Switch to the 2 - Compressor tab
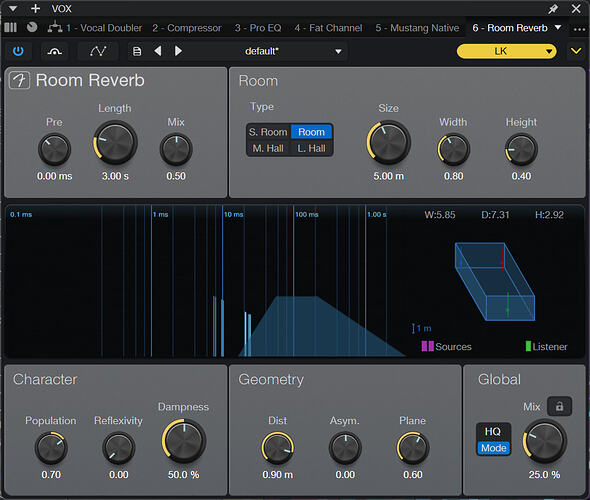 [187, 28]
